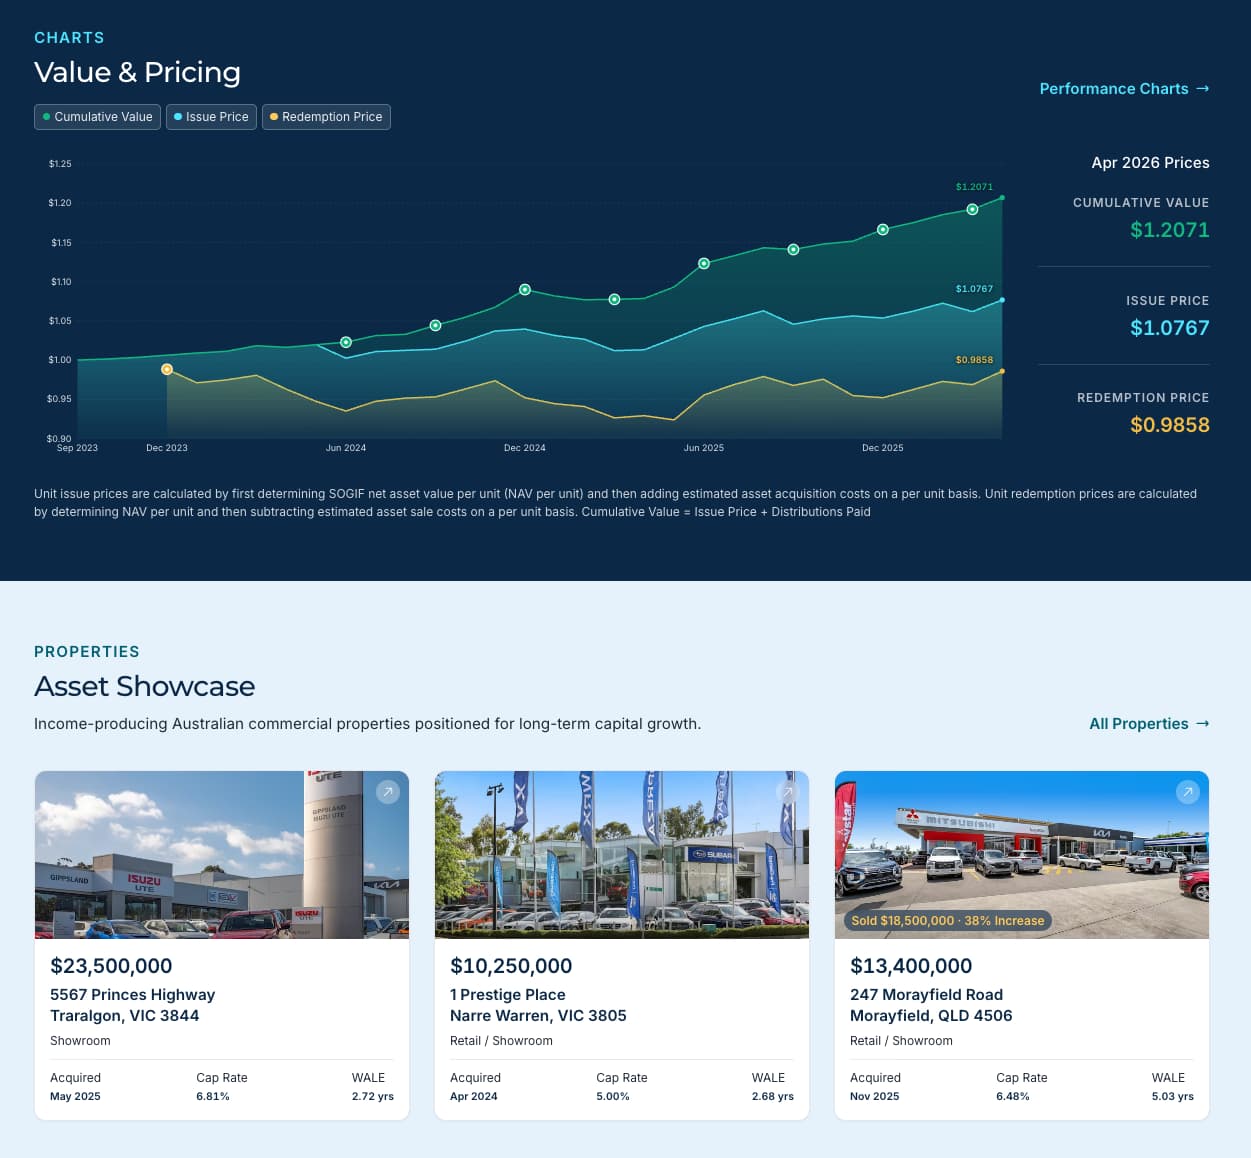Click the arrow icon on the Narre Warren property image
The height and width of the screenshot is (1158, 1251).
click(787, 792)
